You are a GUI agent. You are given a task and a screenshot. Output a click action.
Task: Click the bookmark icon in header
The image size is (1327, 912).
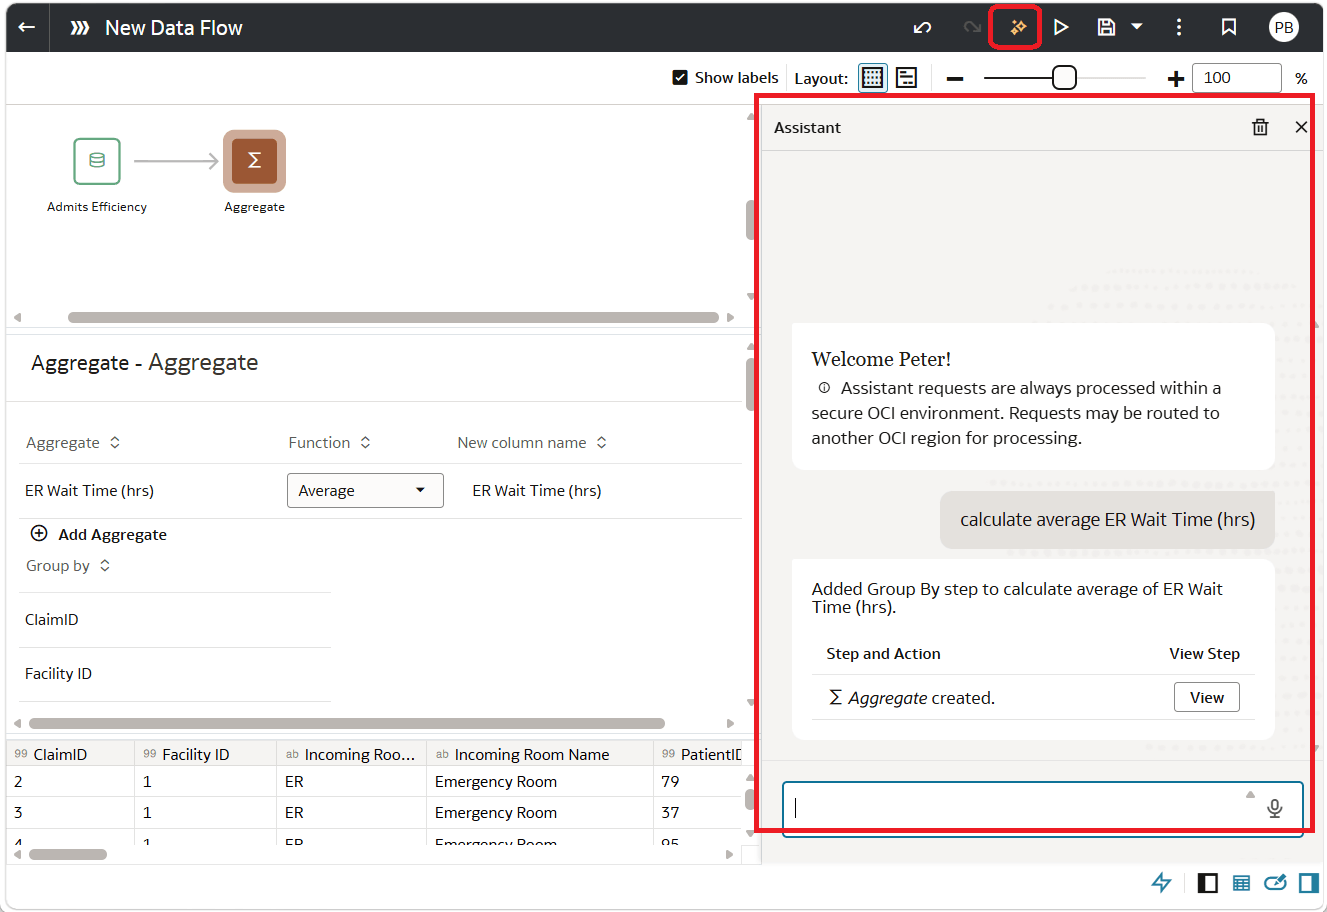pos(1229,27)
